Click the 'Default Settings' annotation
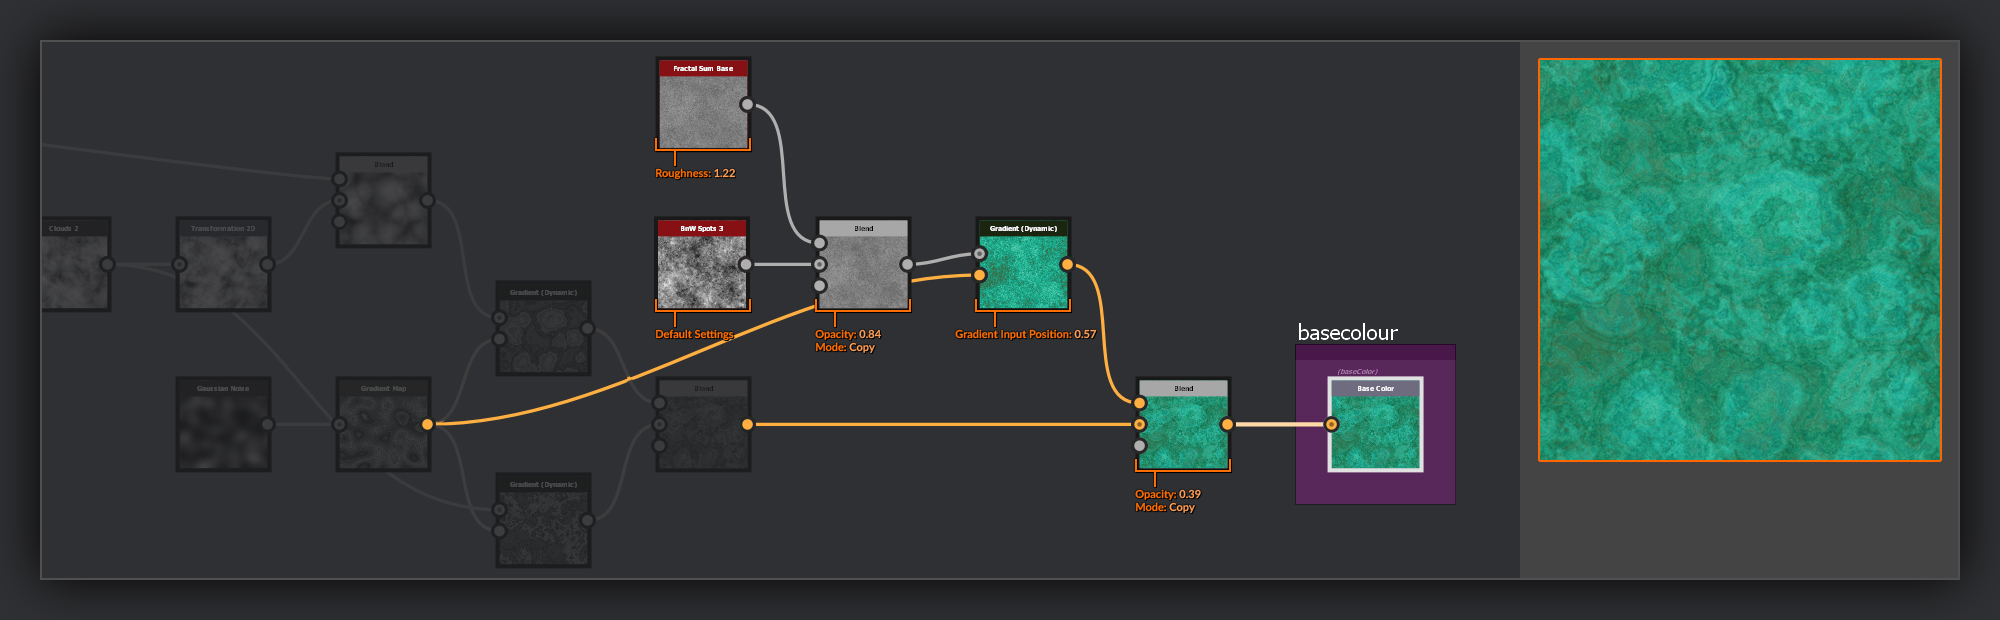This screenshot has height=620, width=2000. coord(694,334)
